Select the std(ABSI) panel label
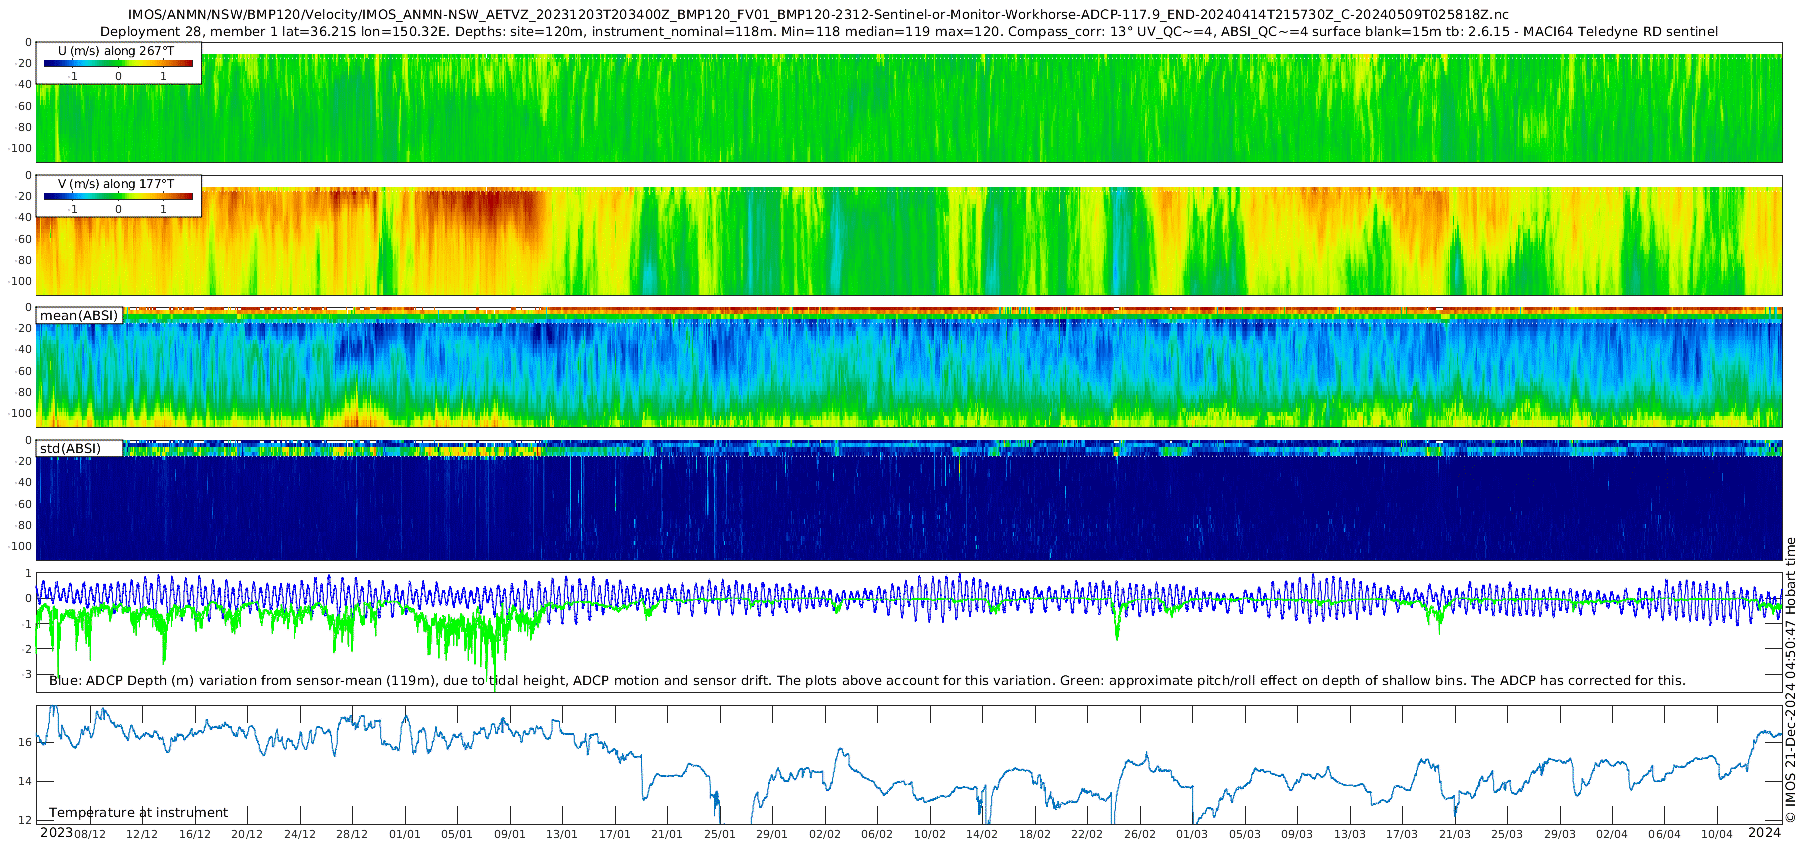Screen dimensions: 1800x850 [70, 448]
